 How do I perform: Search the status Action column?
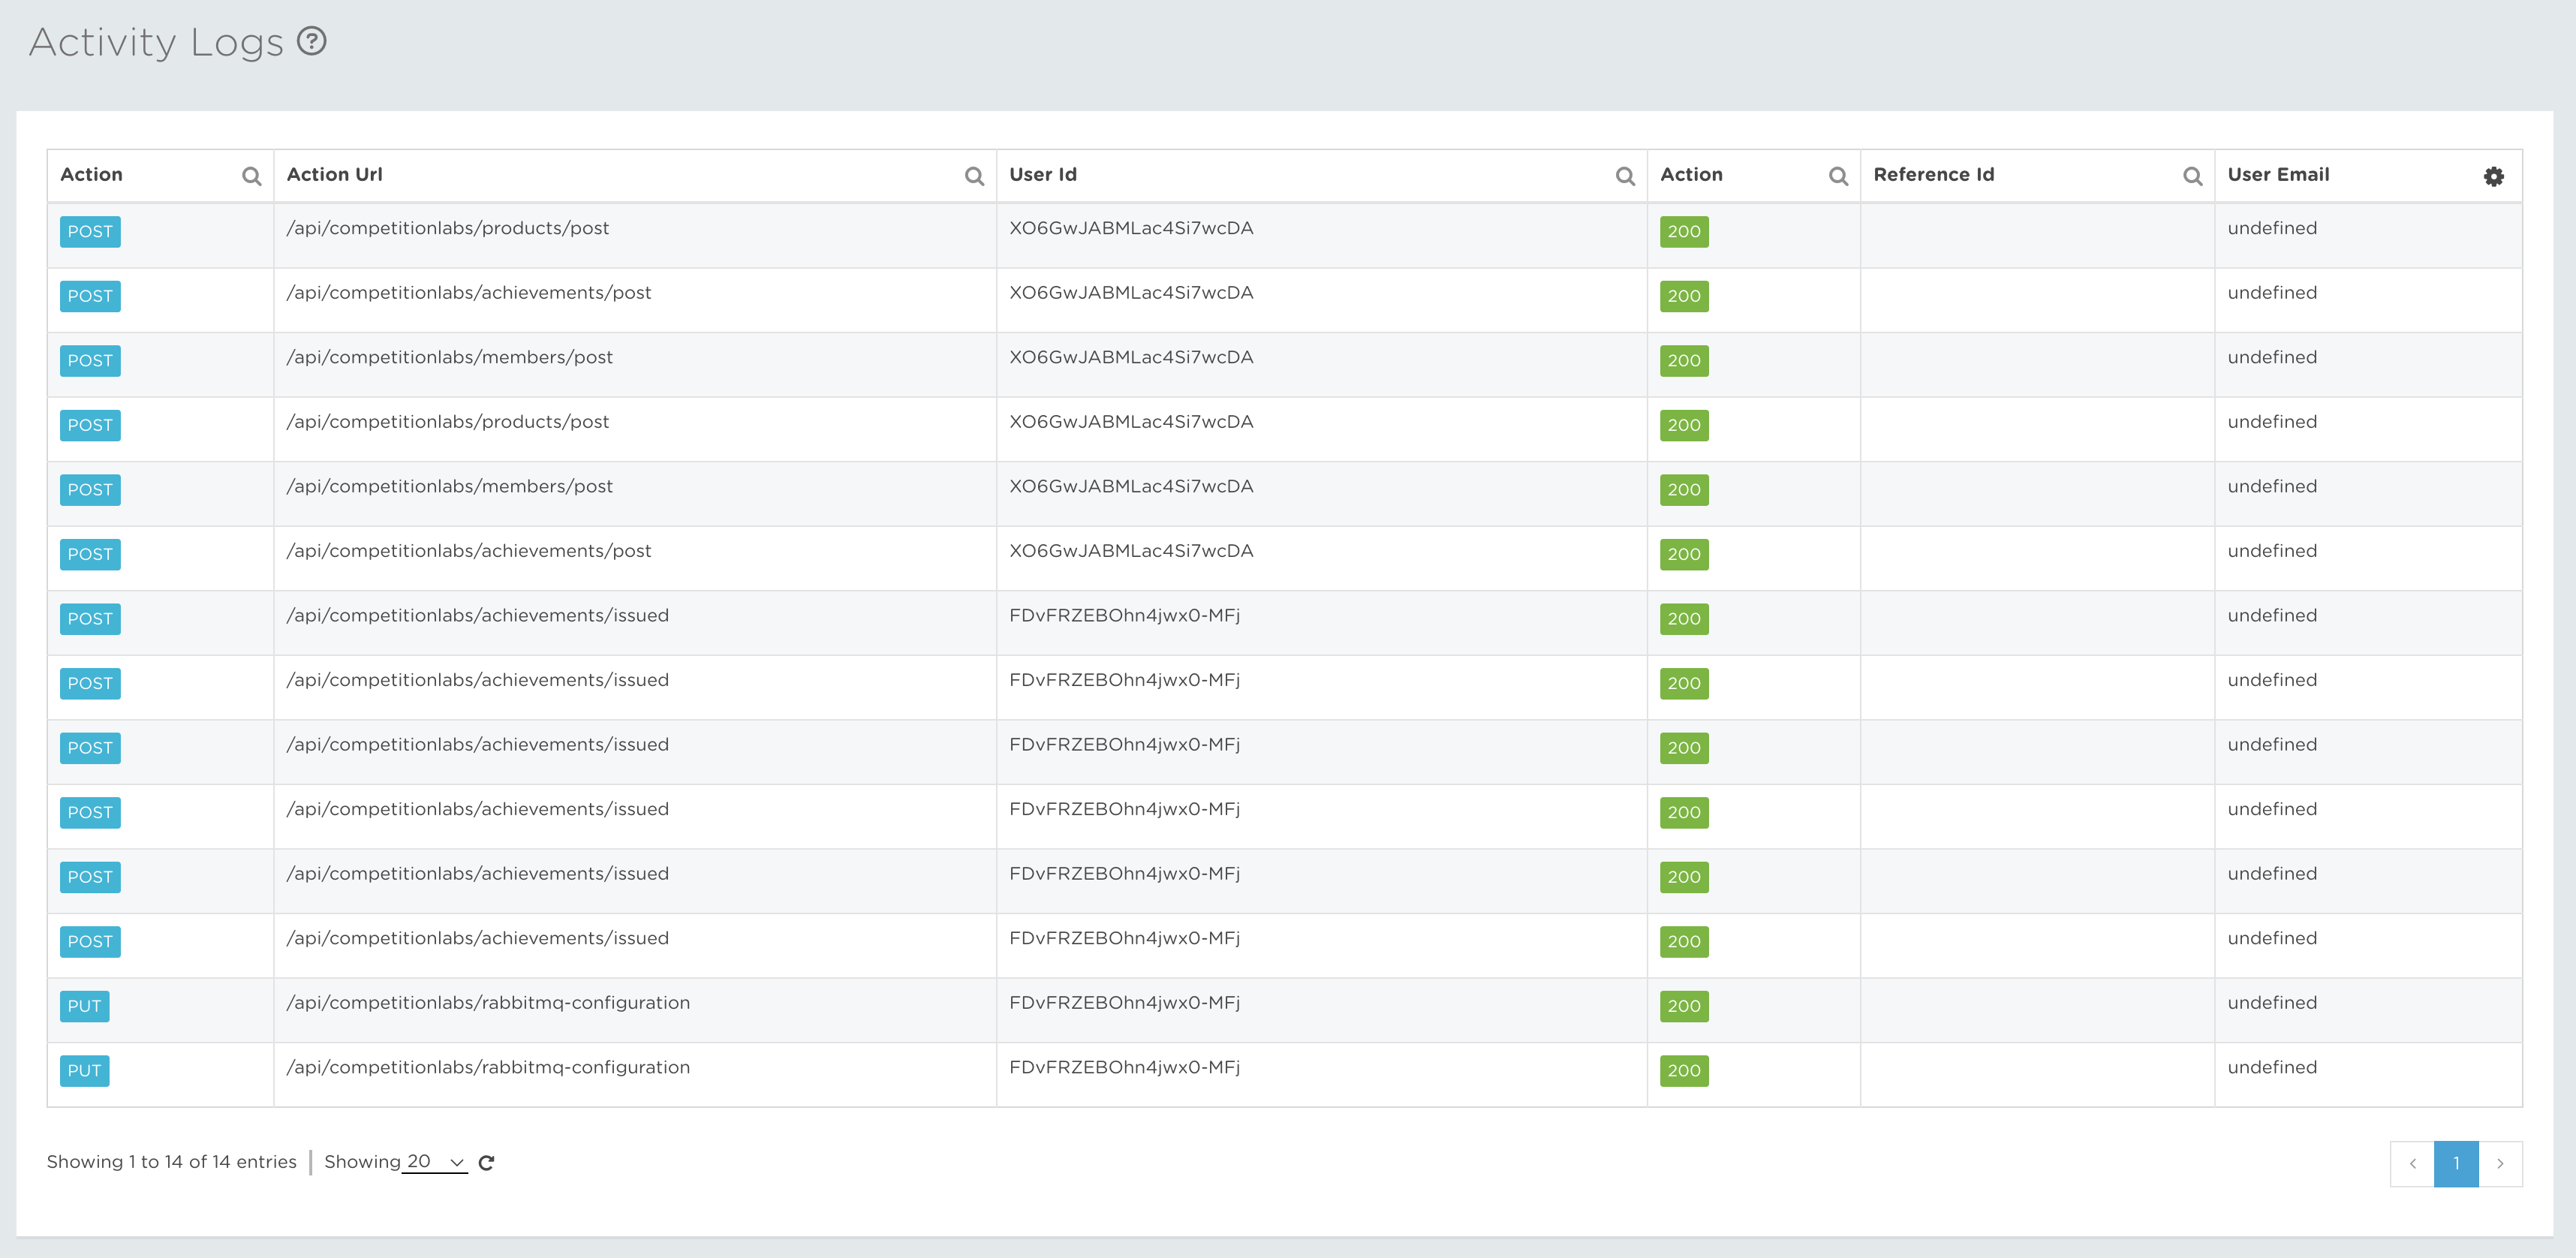pyautogui.click(x=1838, y=176)
